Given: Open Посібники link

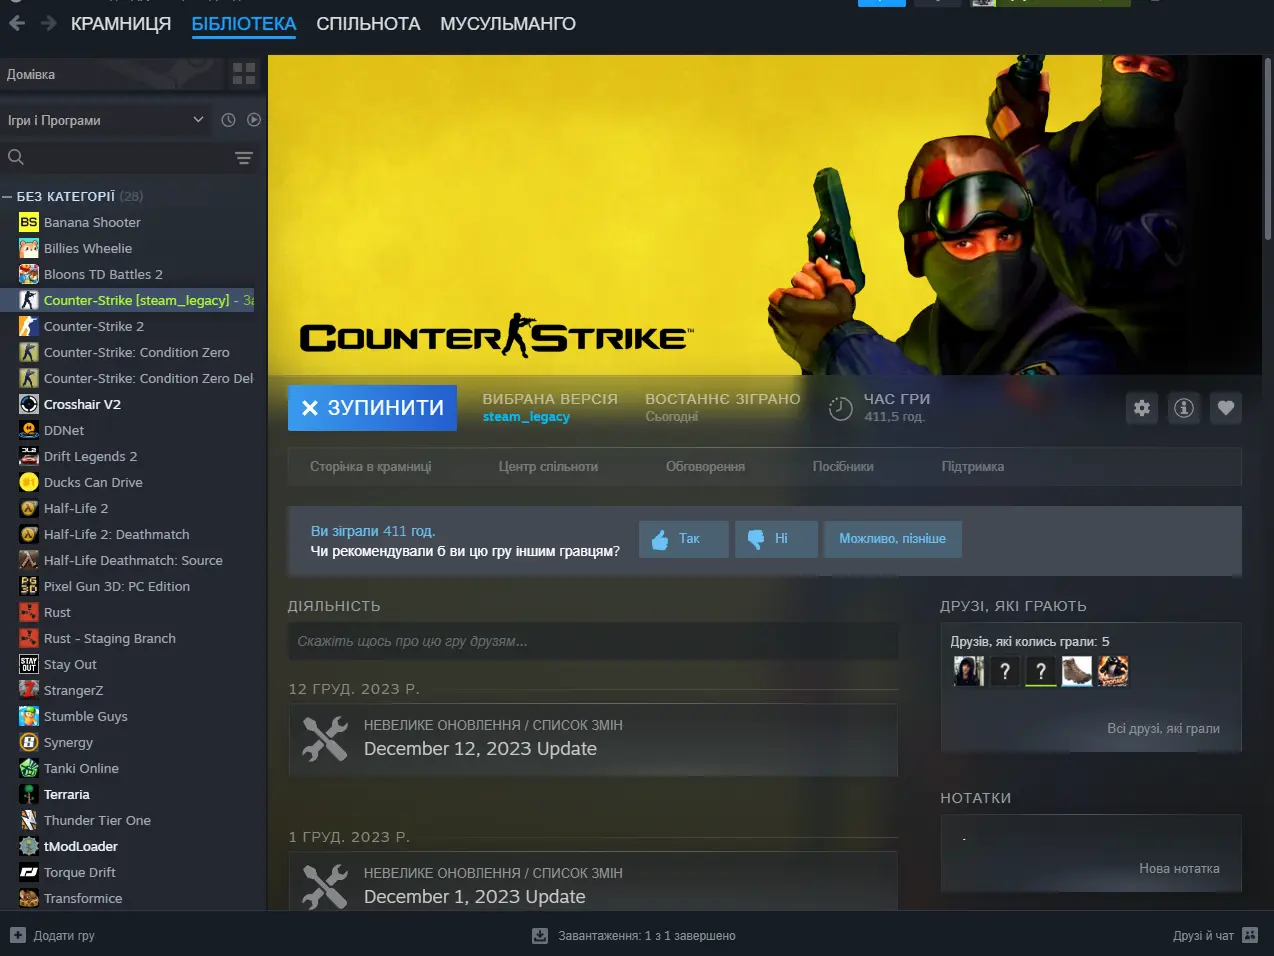Looking at the screenshot, I should click(843, 467).
